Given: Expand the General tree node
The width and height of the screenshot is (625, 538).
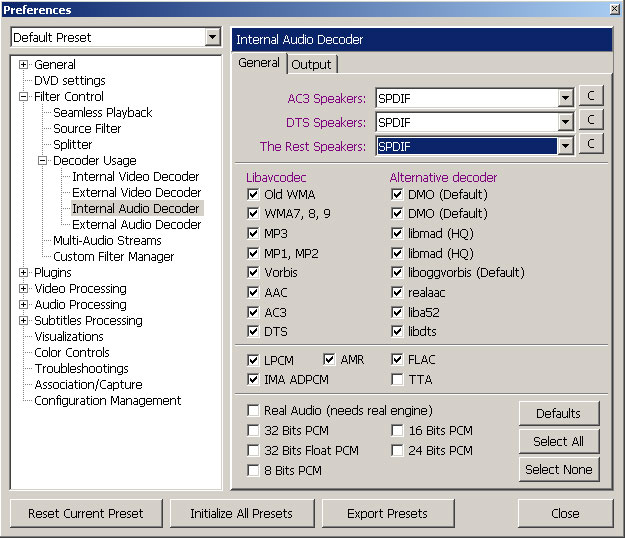Looking at the screenshot, I should (24, 65).
